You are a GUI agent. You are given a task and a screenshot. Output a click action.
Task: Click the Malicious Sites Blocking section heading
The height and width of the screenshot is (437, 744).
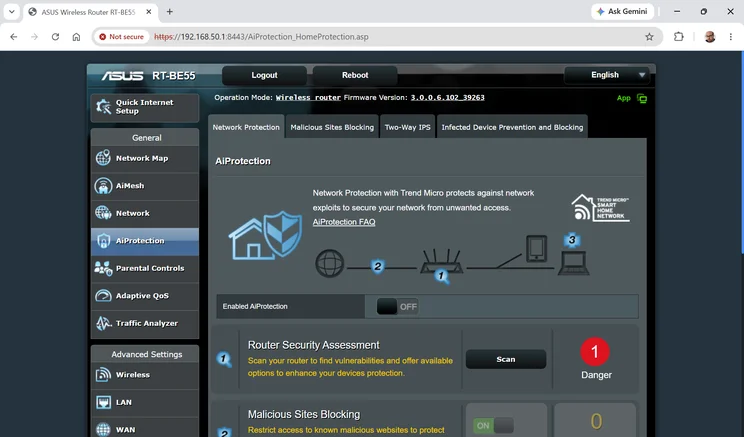(304, 414)
